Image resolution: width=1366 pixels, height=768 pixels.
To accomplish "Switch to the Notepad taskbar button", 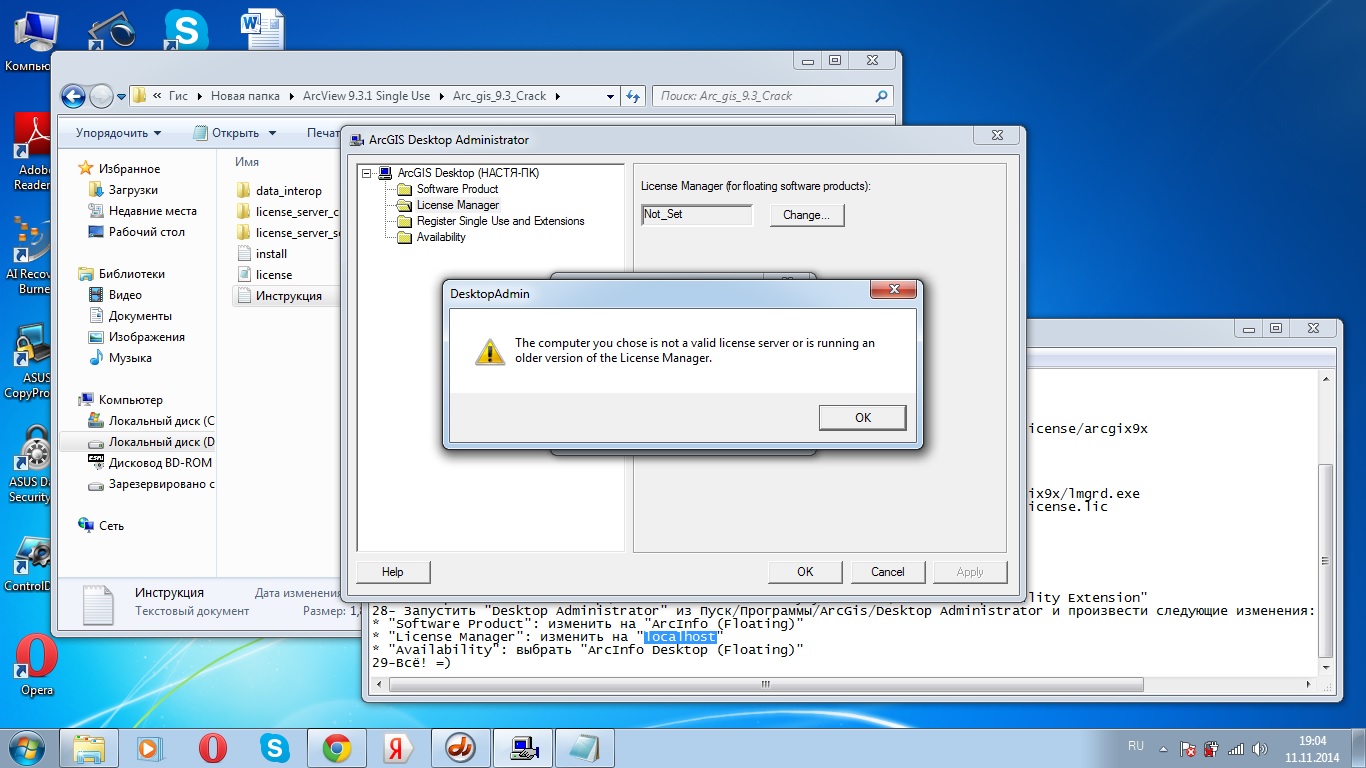I will [x=583, y=748].
